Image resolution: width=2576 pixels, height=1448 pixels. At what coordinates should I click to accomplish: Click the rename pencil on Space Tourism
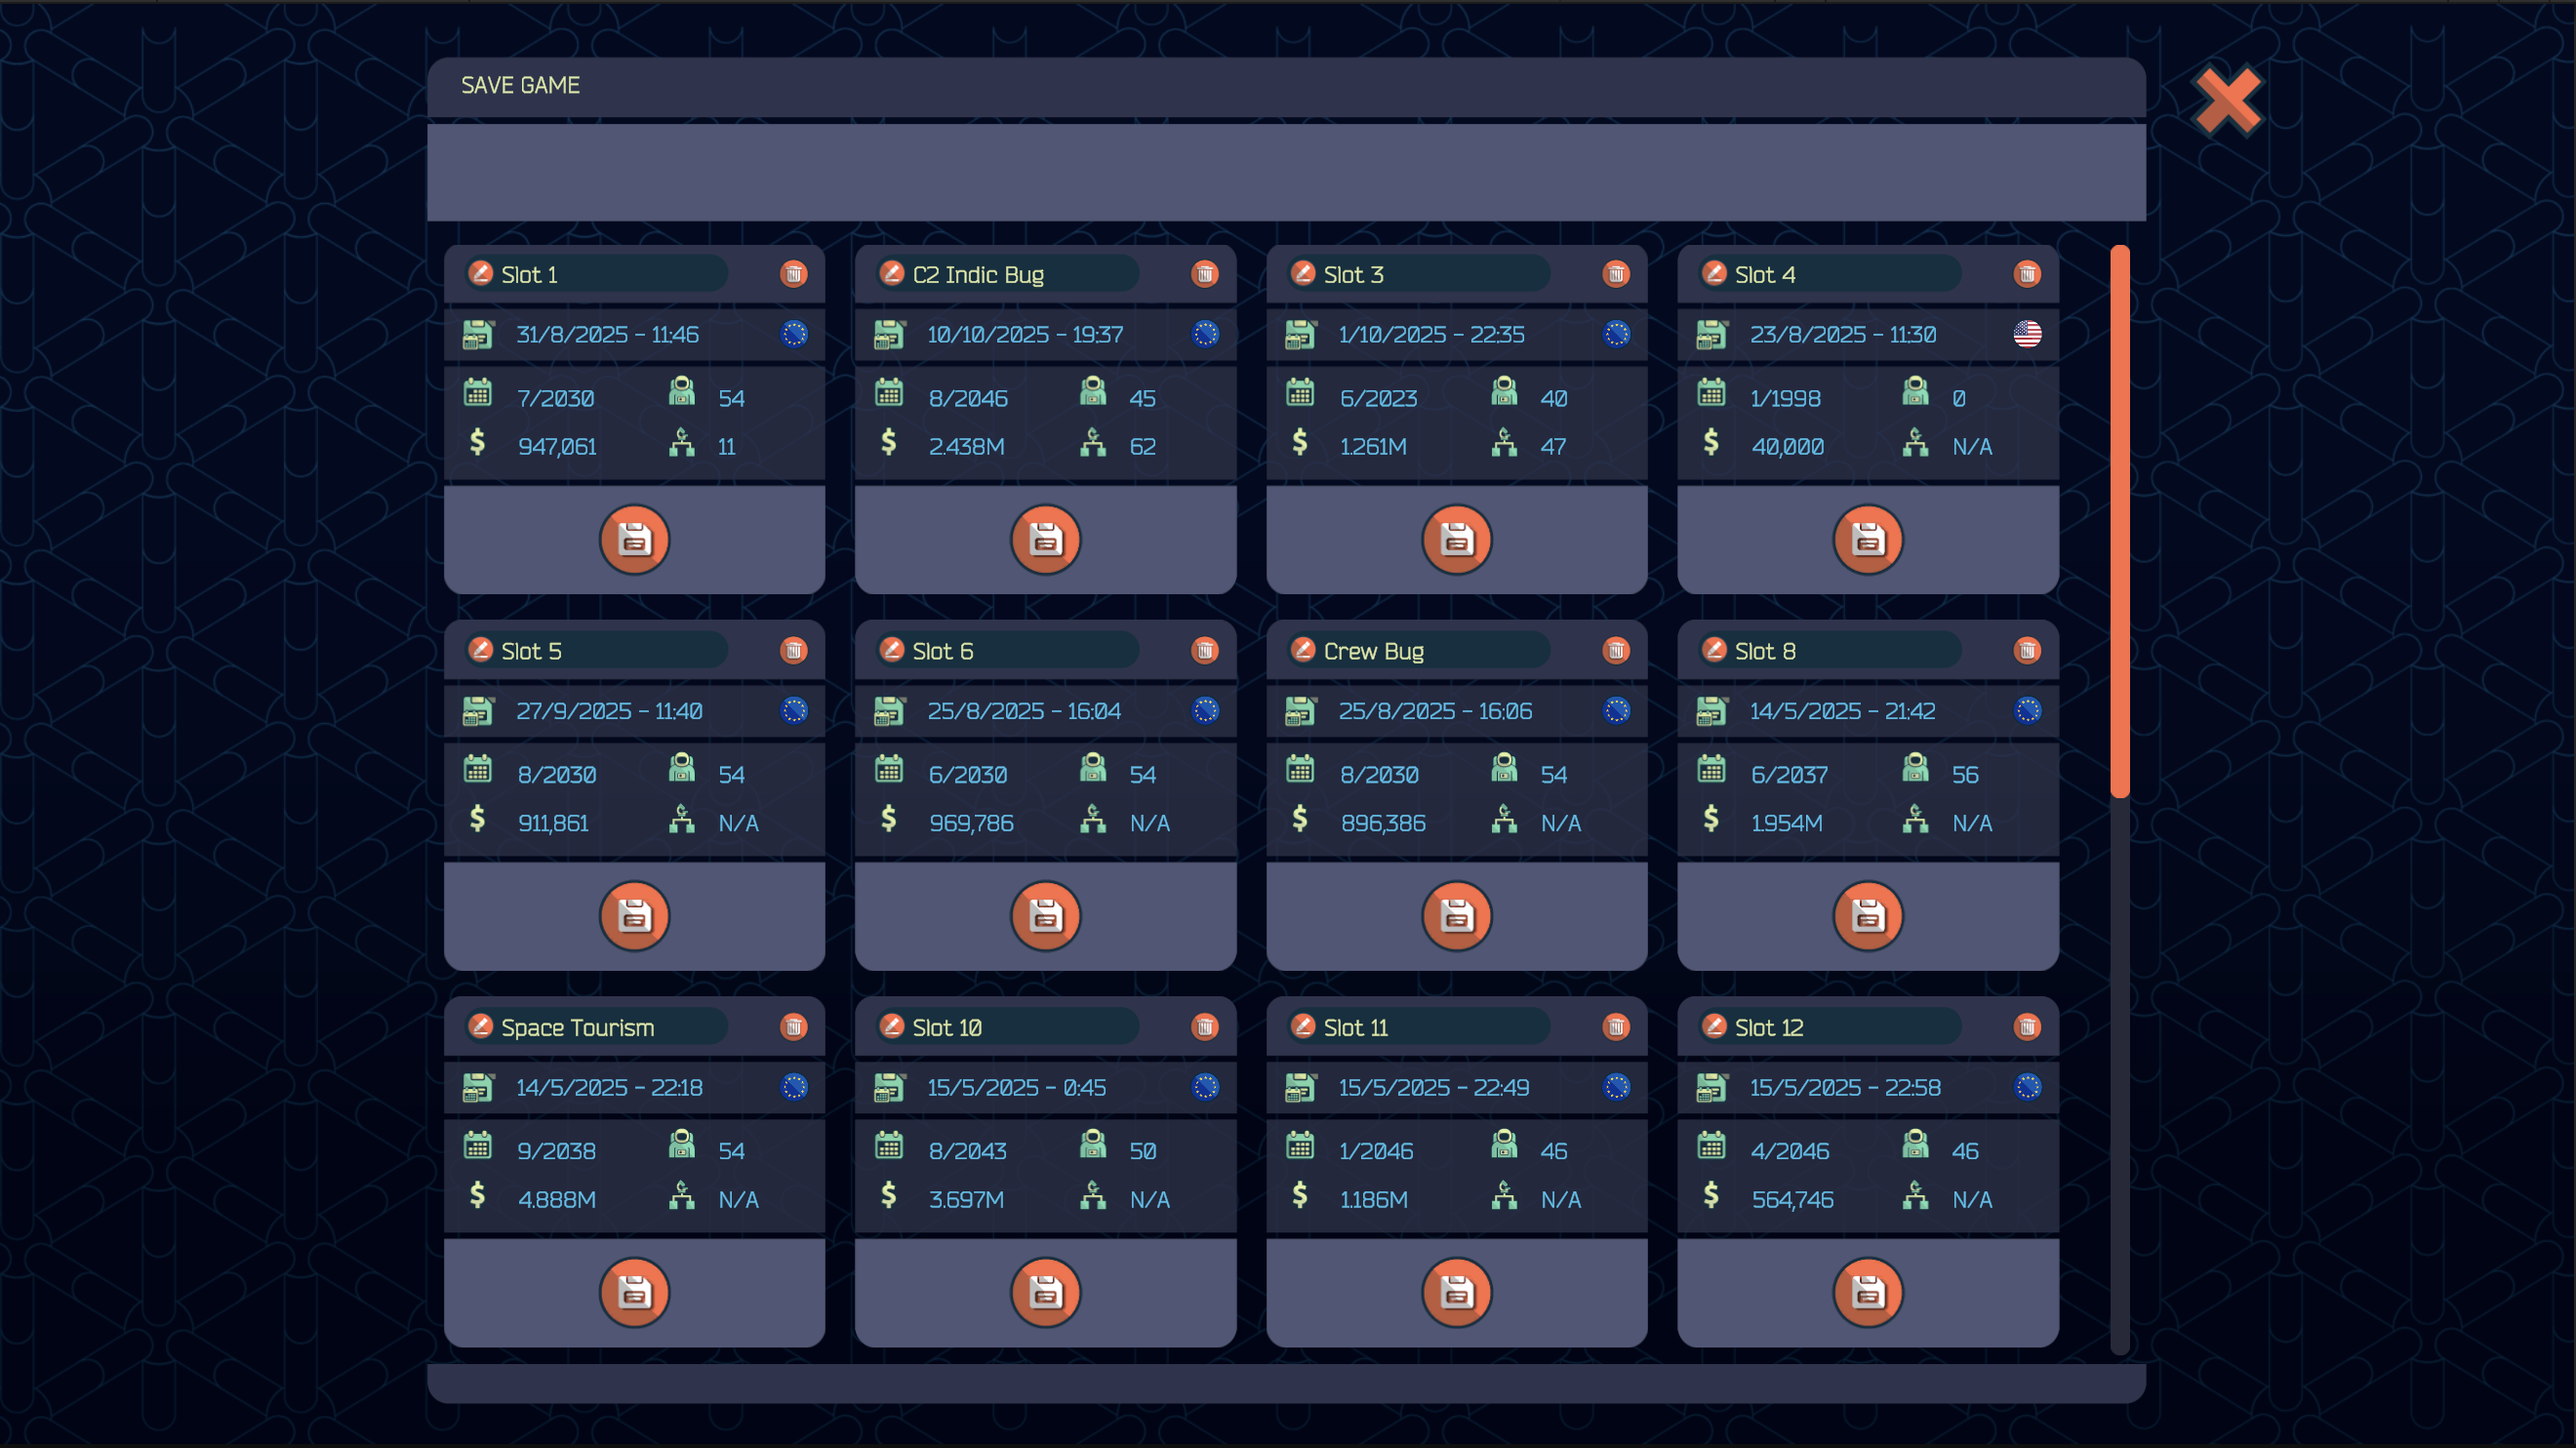481,1027
